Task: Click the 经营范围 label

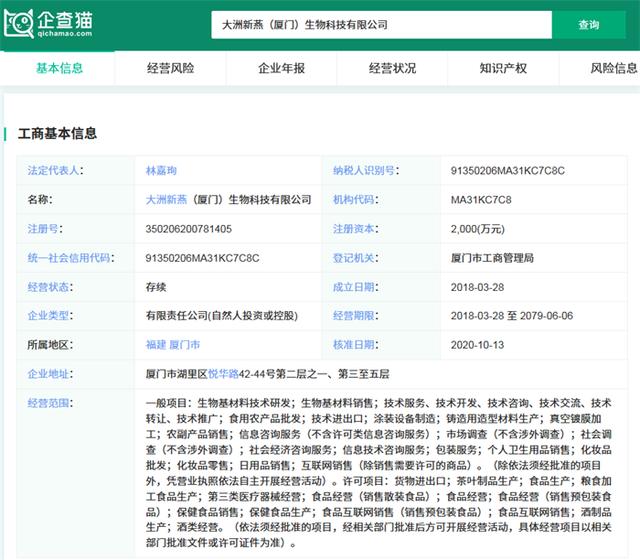Action: [x=50, y=403]
